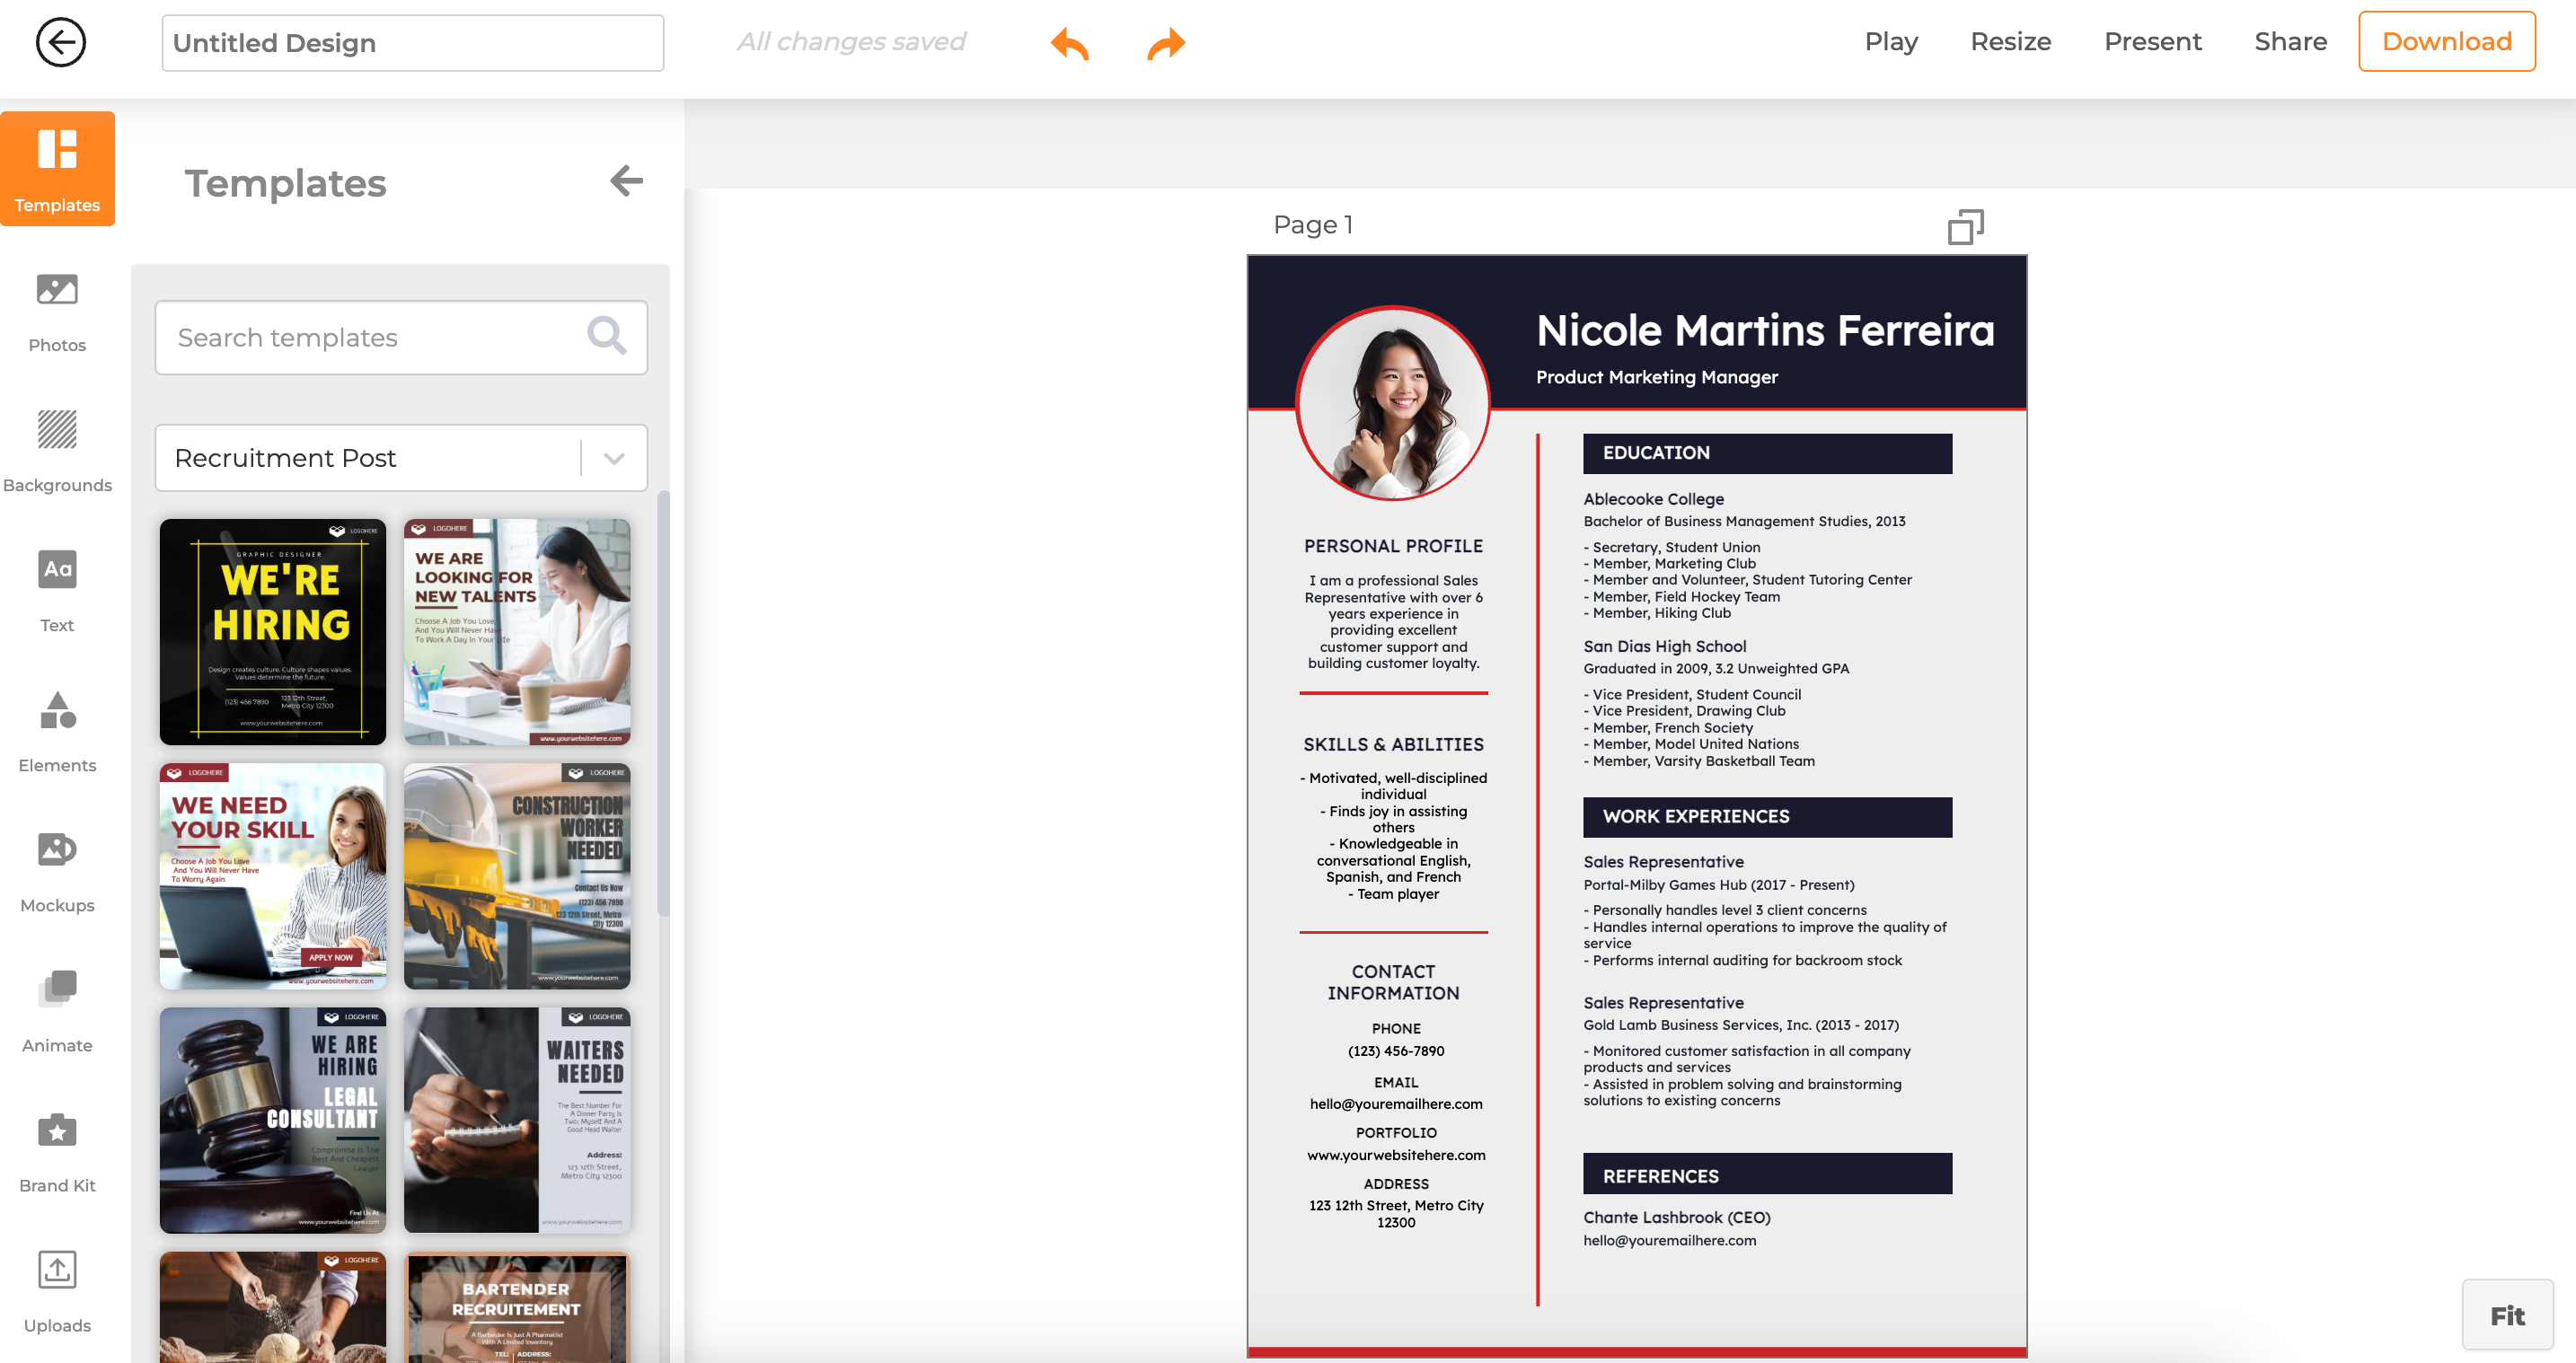Click the undo arrow icon
The height and width of the screenshot is (1363, 2576).
click(x=1069, y=43)
